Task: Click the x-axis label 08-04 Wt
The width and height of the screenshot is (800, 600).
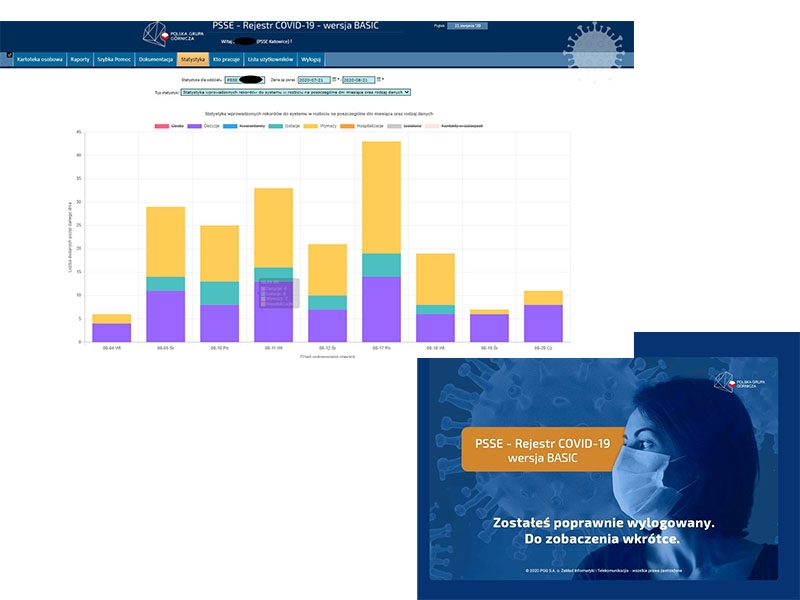Action: (x=112, y=348)
